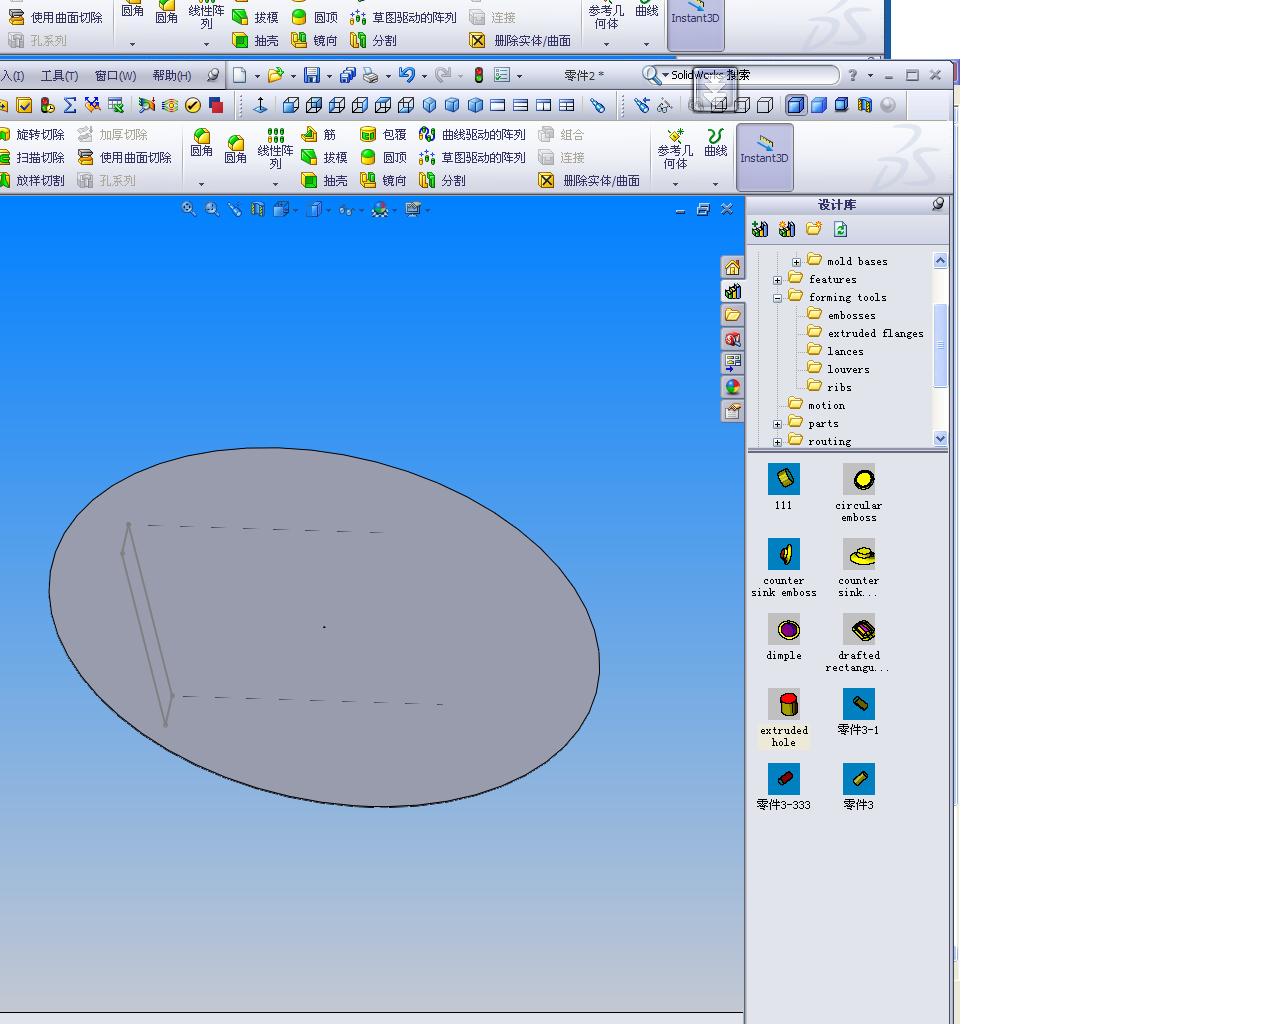Click the Print icon
Viewport: 1280px width, 1024px height.
[370, 75]
